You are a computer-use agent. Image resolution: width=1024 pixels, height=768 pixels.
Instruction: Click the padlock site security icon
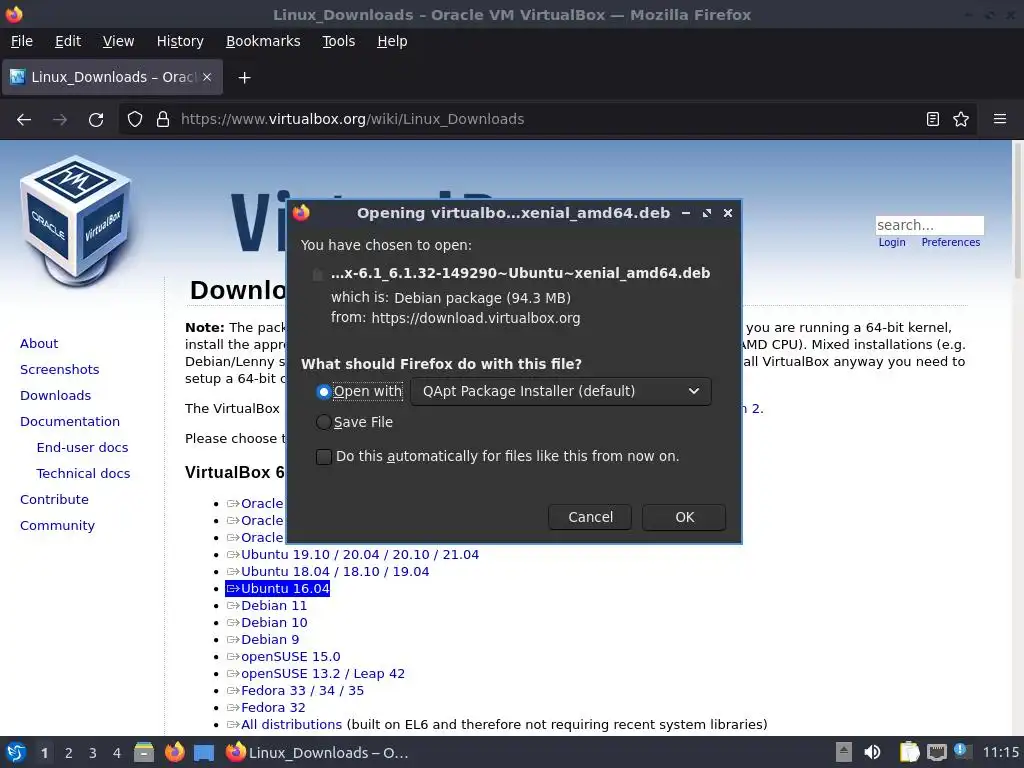click(163, 120)
